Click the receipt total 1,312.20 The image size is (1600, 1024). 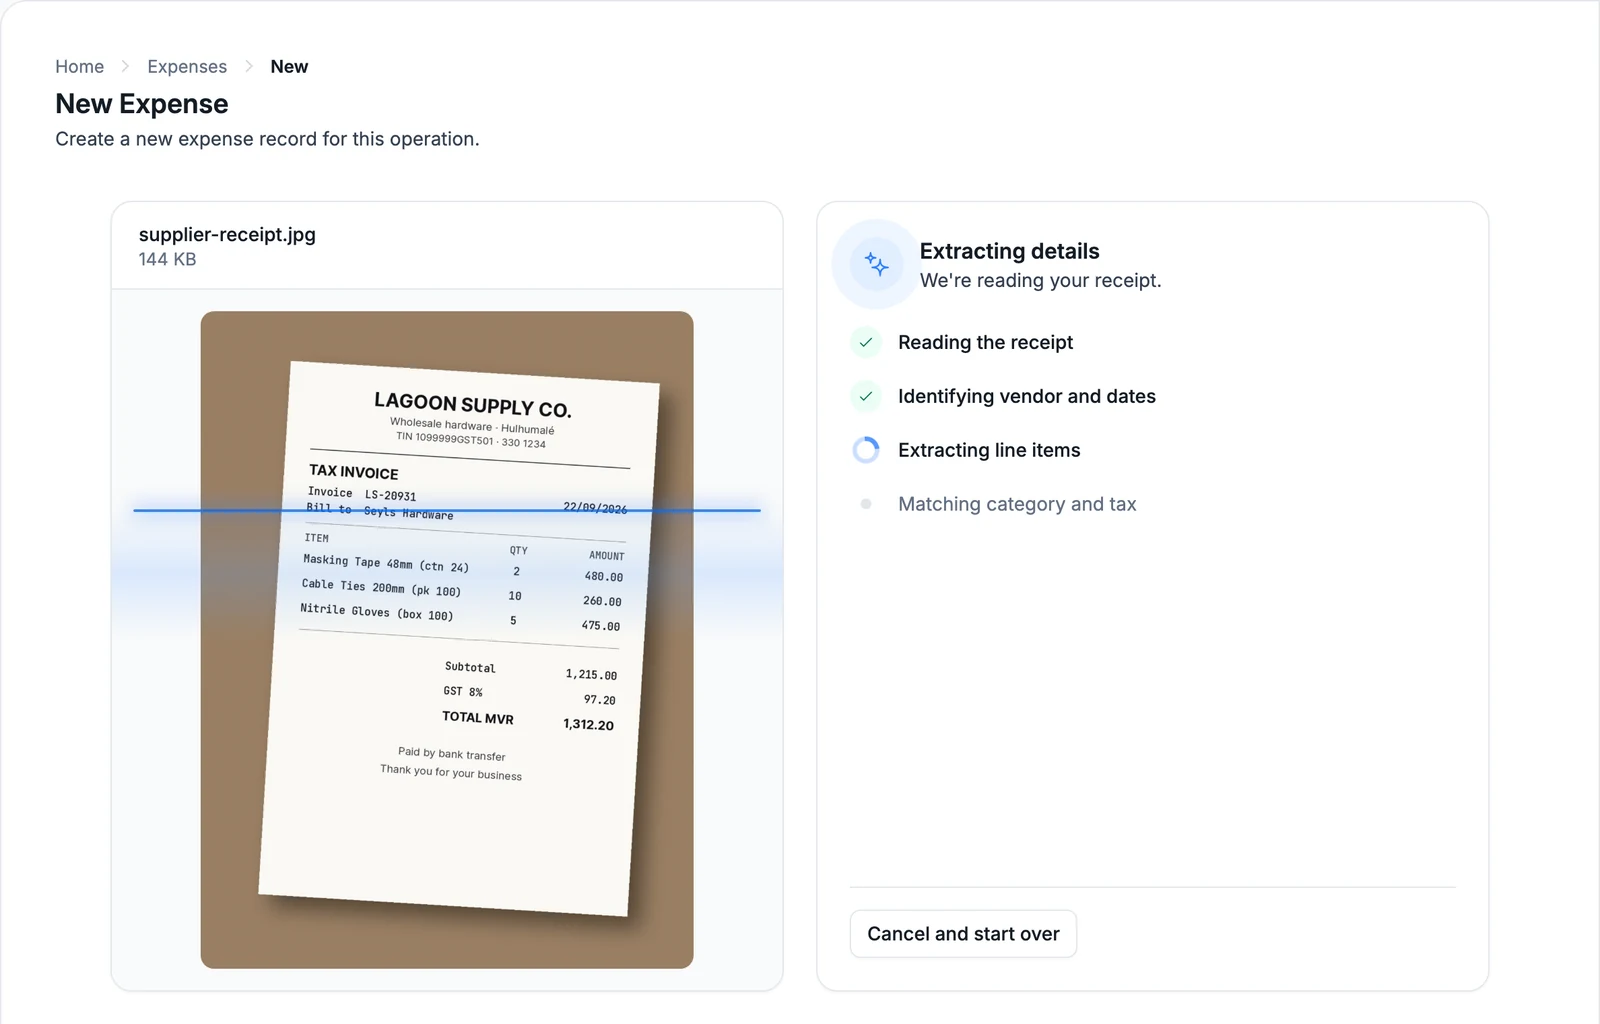[588, 724]
